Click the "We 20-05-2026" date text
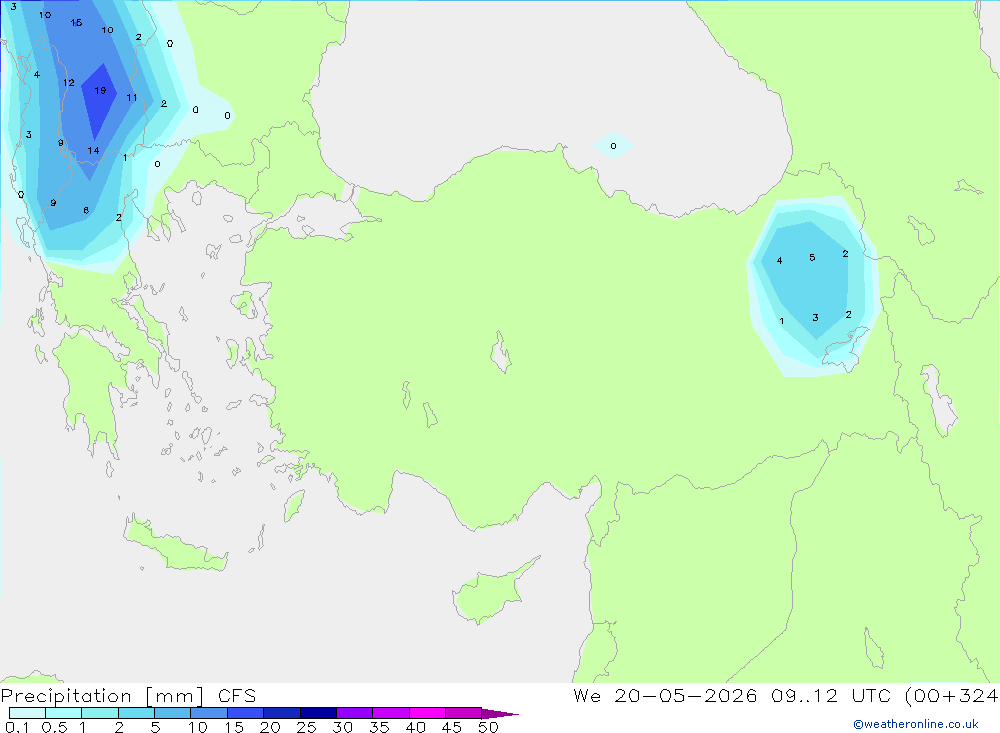Image resolution: width=1000 pixels, height=733 pixels. (665, 696)
